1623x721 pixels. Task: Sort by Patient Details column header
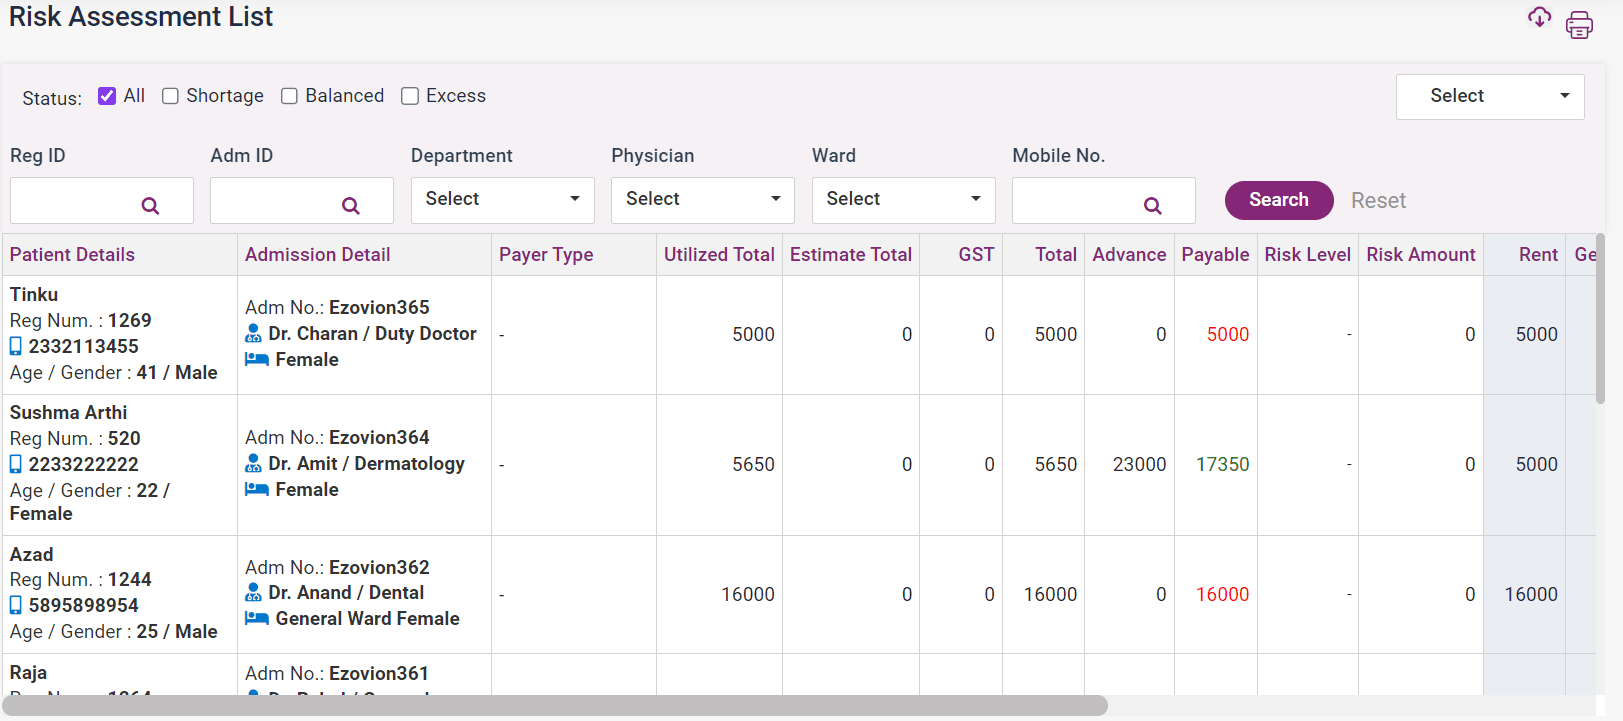tap(72, 255)
